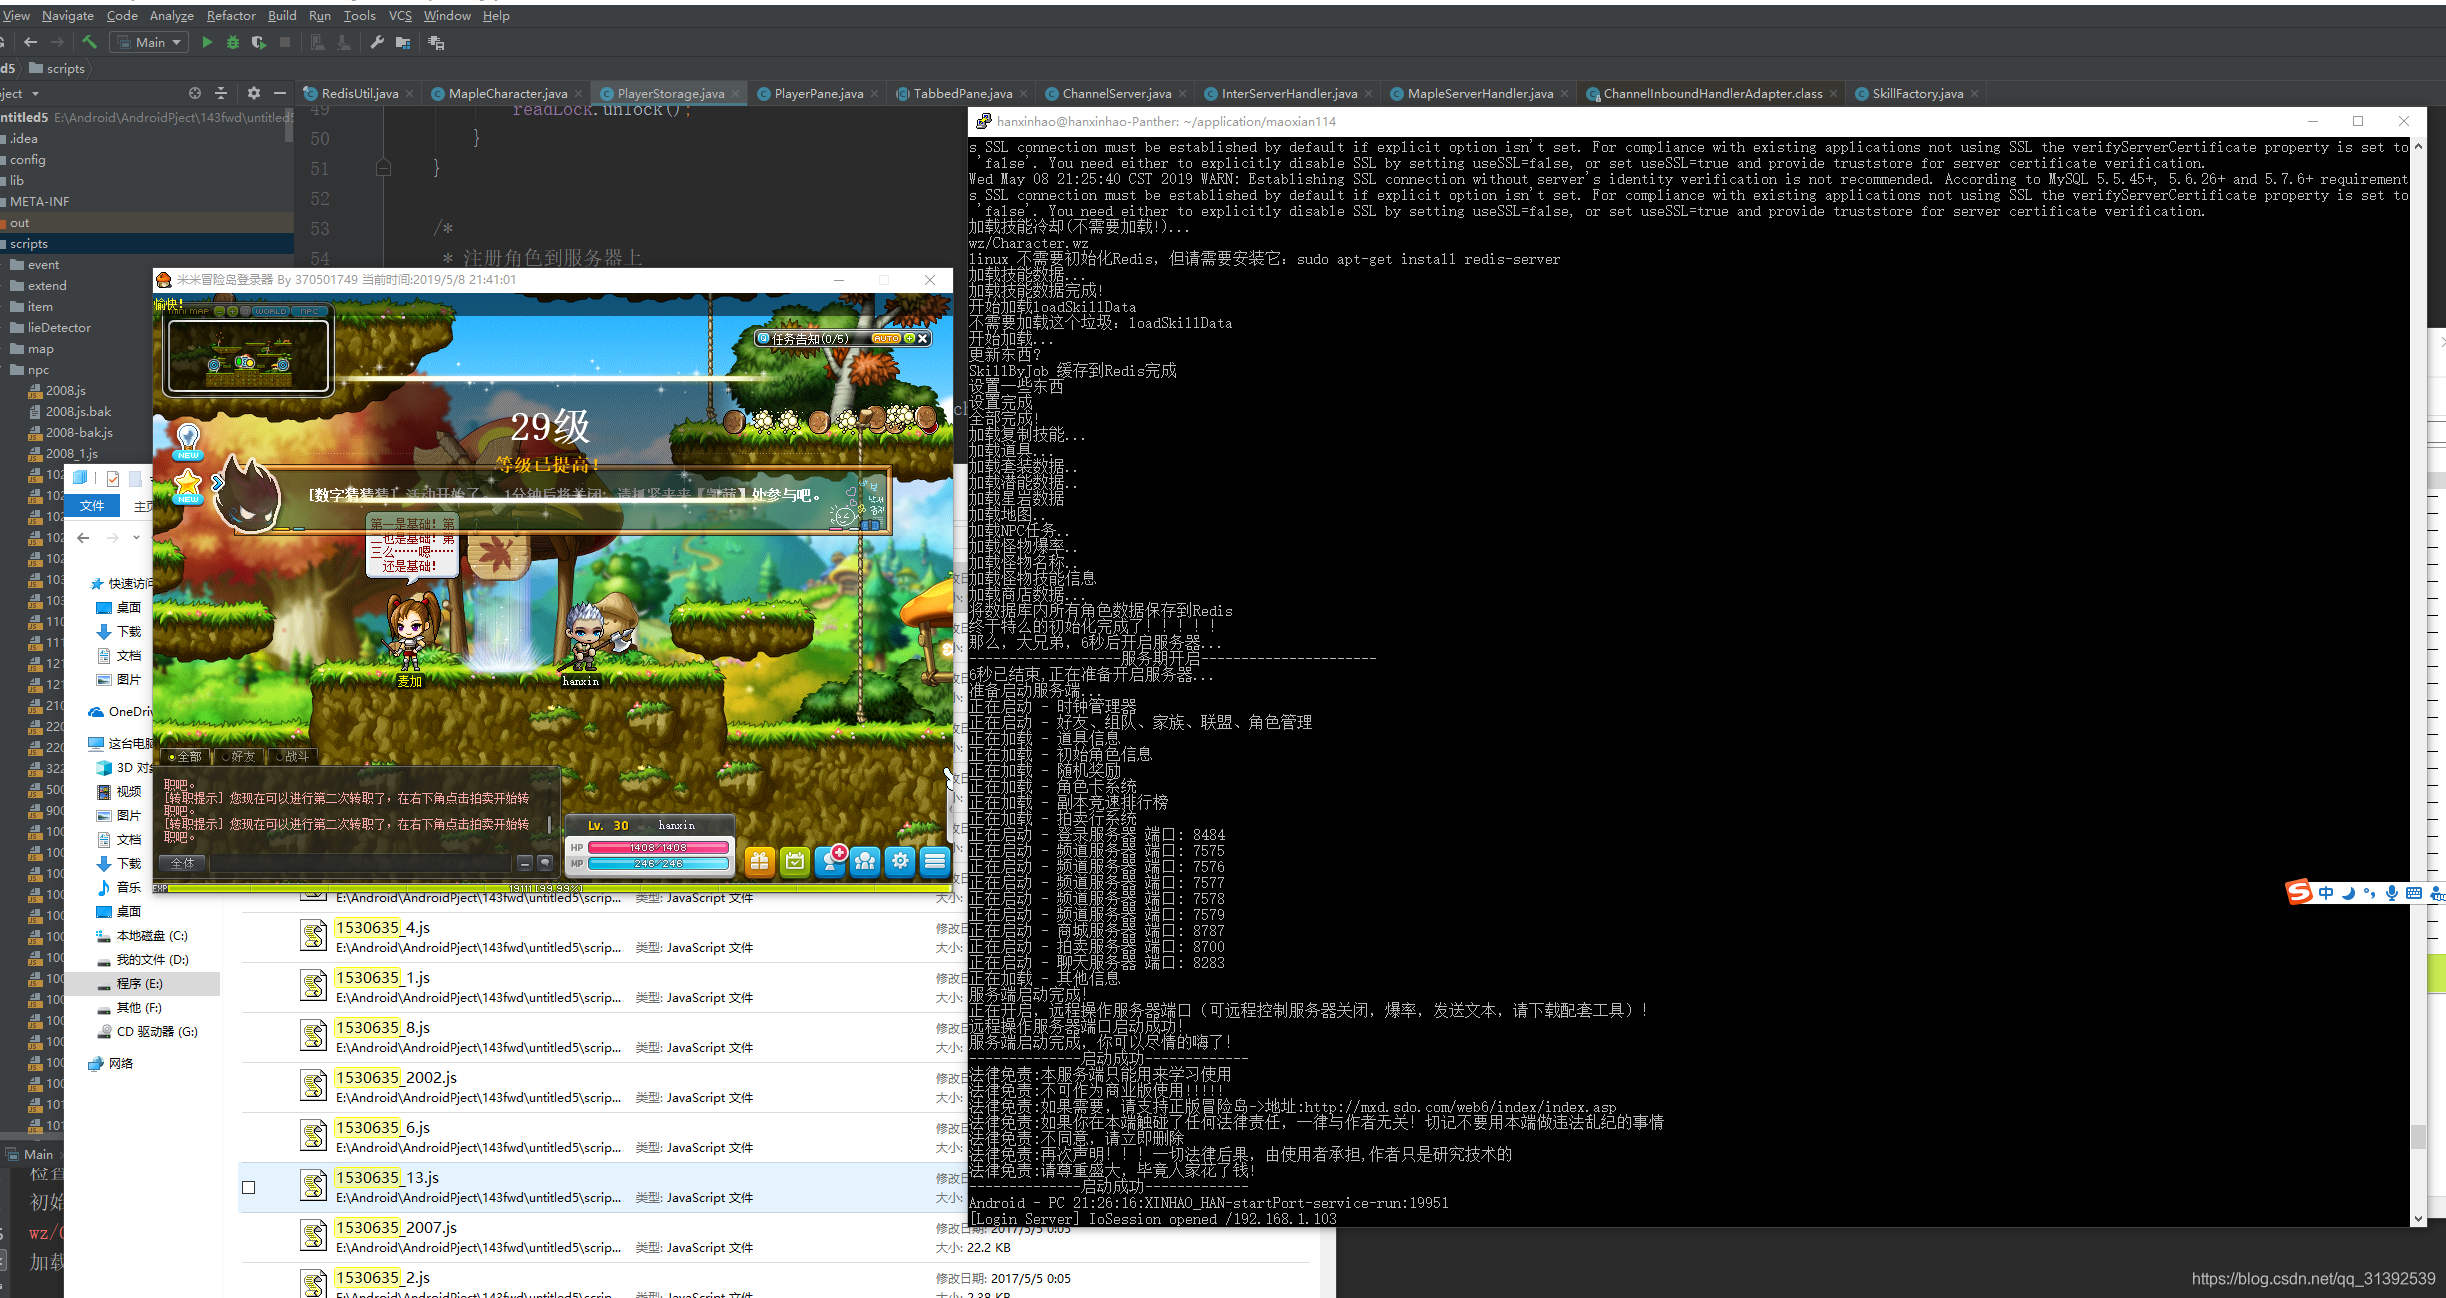Switch to SkillFactory.java tab
This screenshot has height=1298, width=2446.
1917,94
